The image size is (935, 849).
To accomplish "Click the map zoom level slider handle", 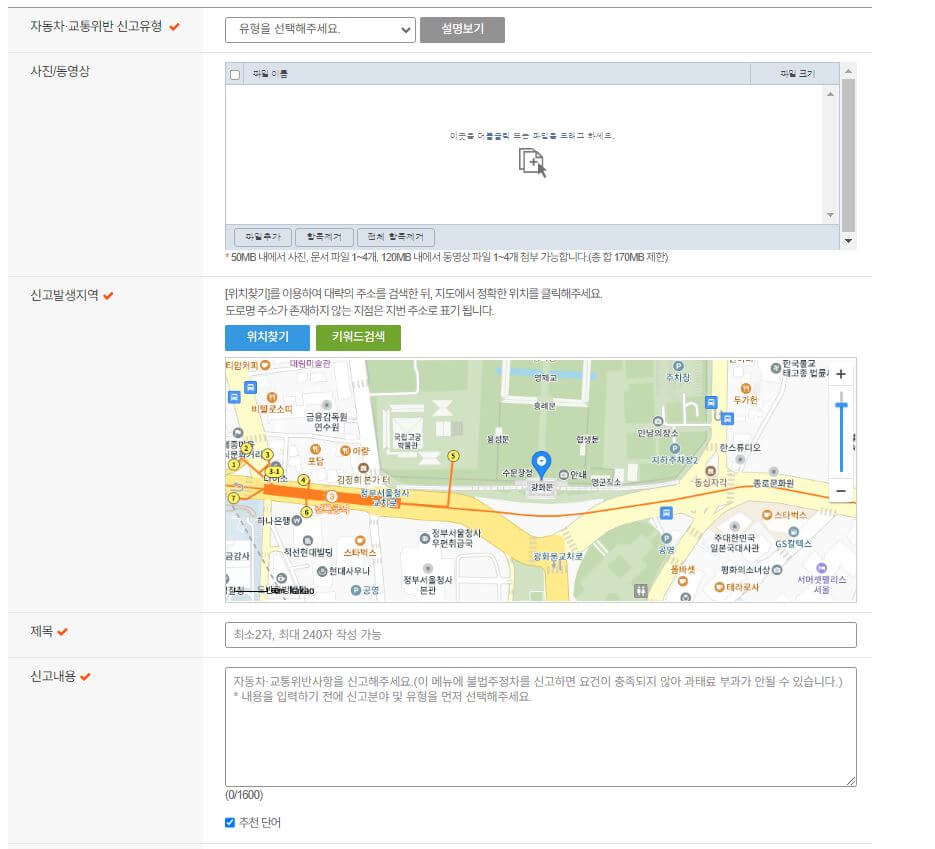I will click(841, 406).
